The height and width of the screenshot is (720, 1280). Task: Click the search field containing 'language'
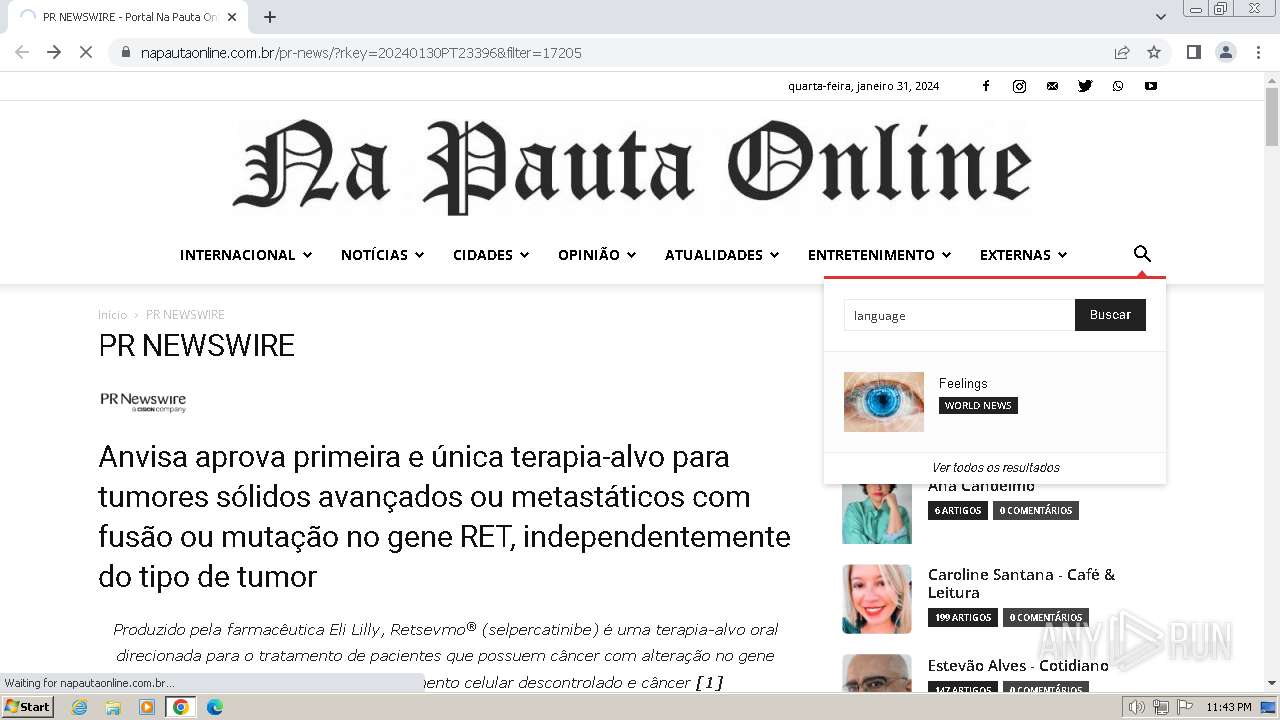click(x=959, y=315)
